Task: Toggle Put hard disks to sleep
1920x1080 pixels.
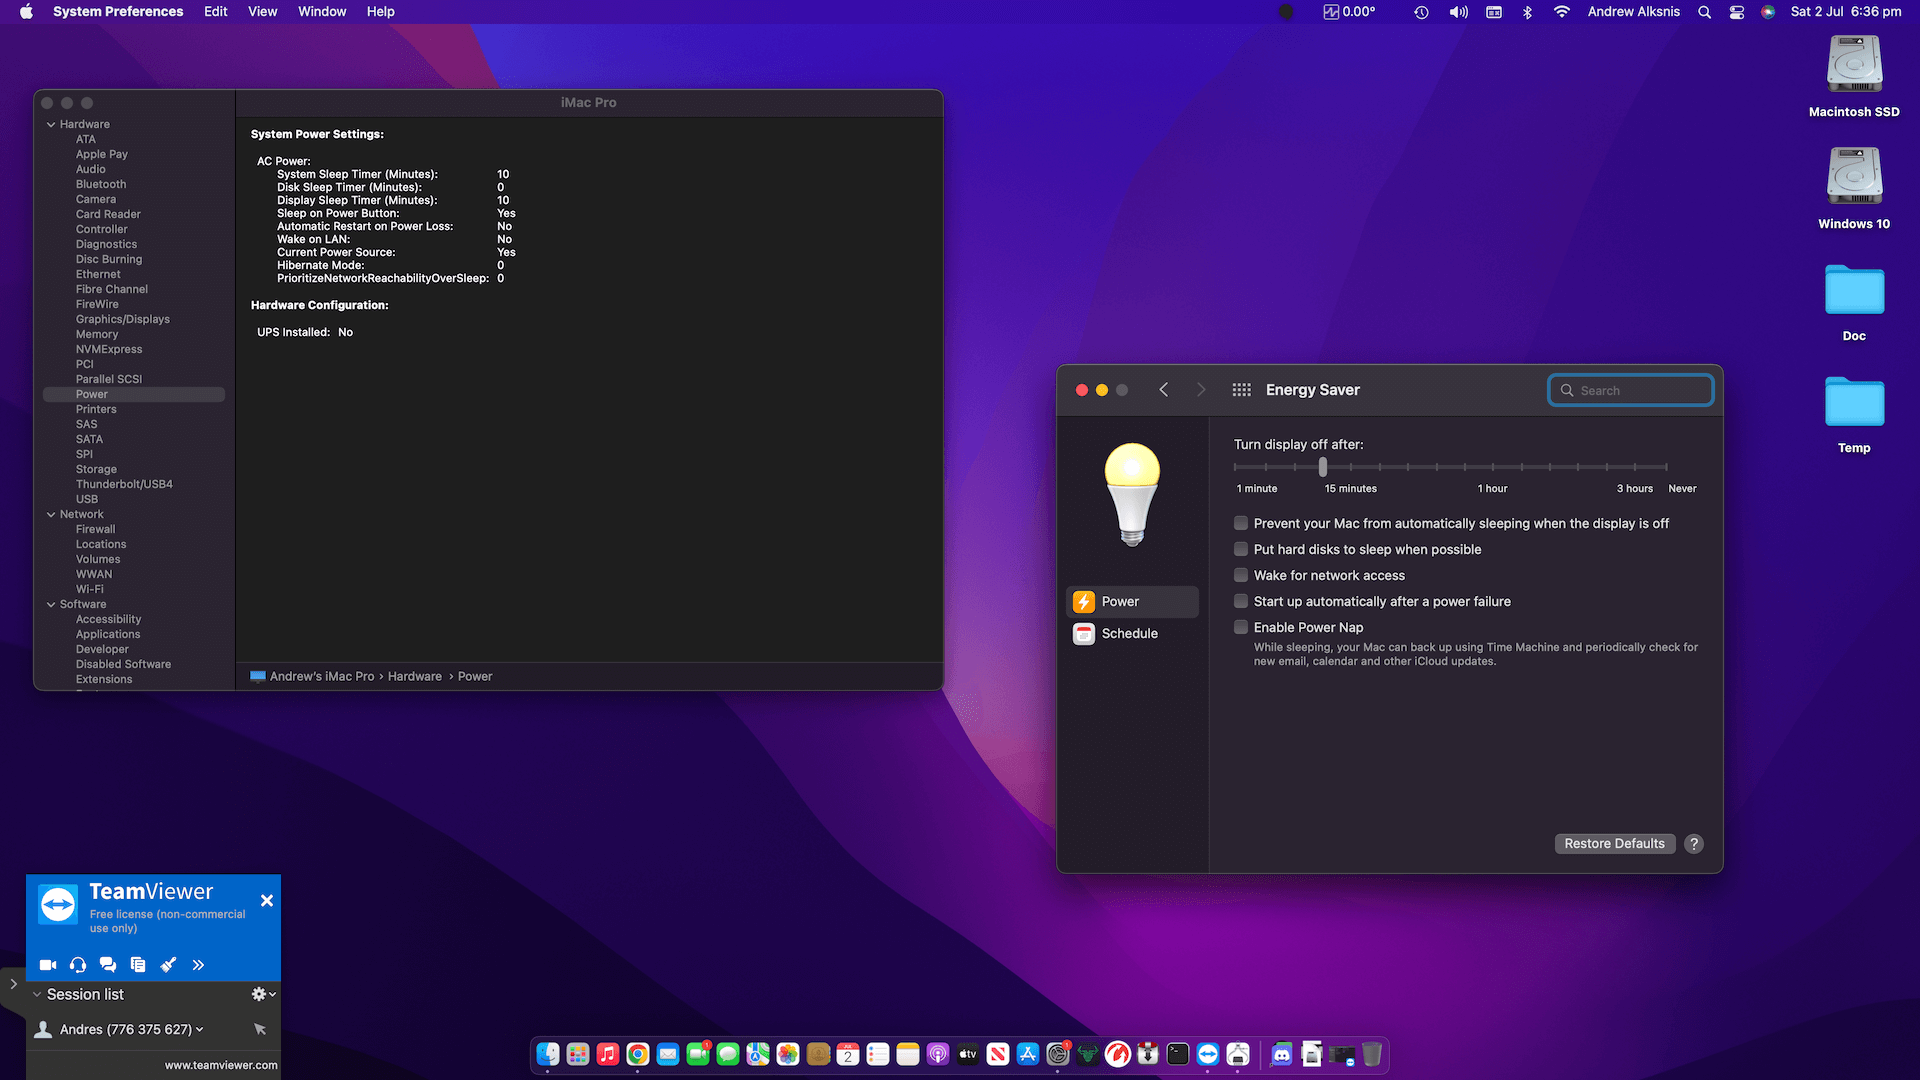Action: click(x=1241, y=549)
